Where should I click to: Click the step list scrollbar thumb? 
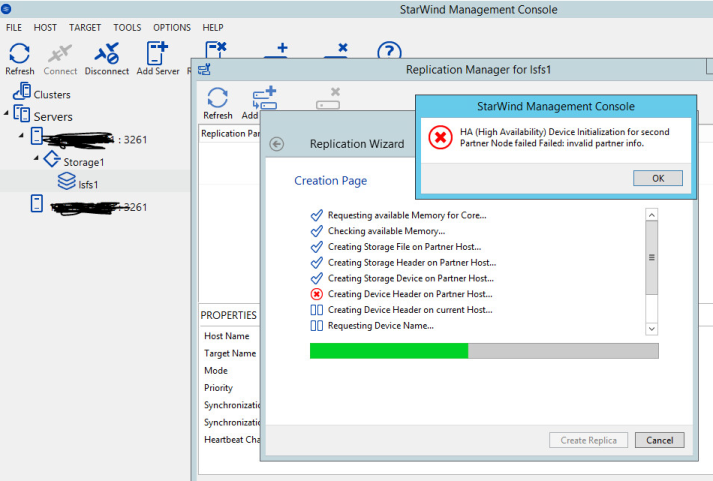652,257
